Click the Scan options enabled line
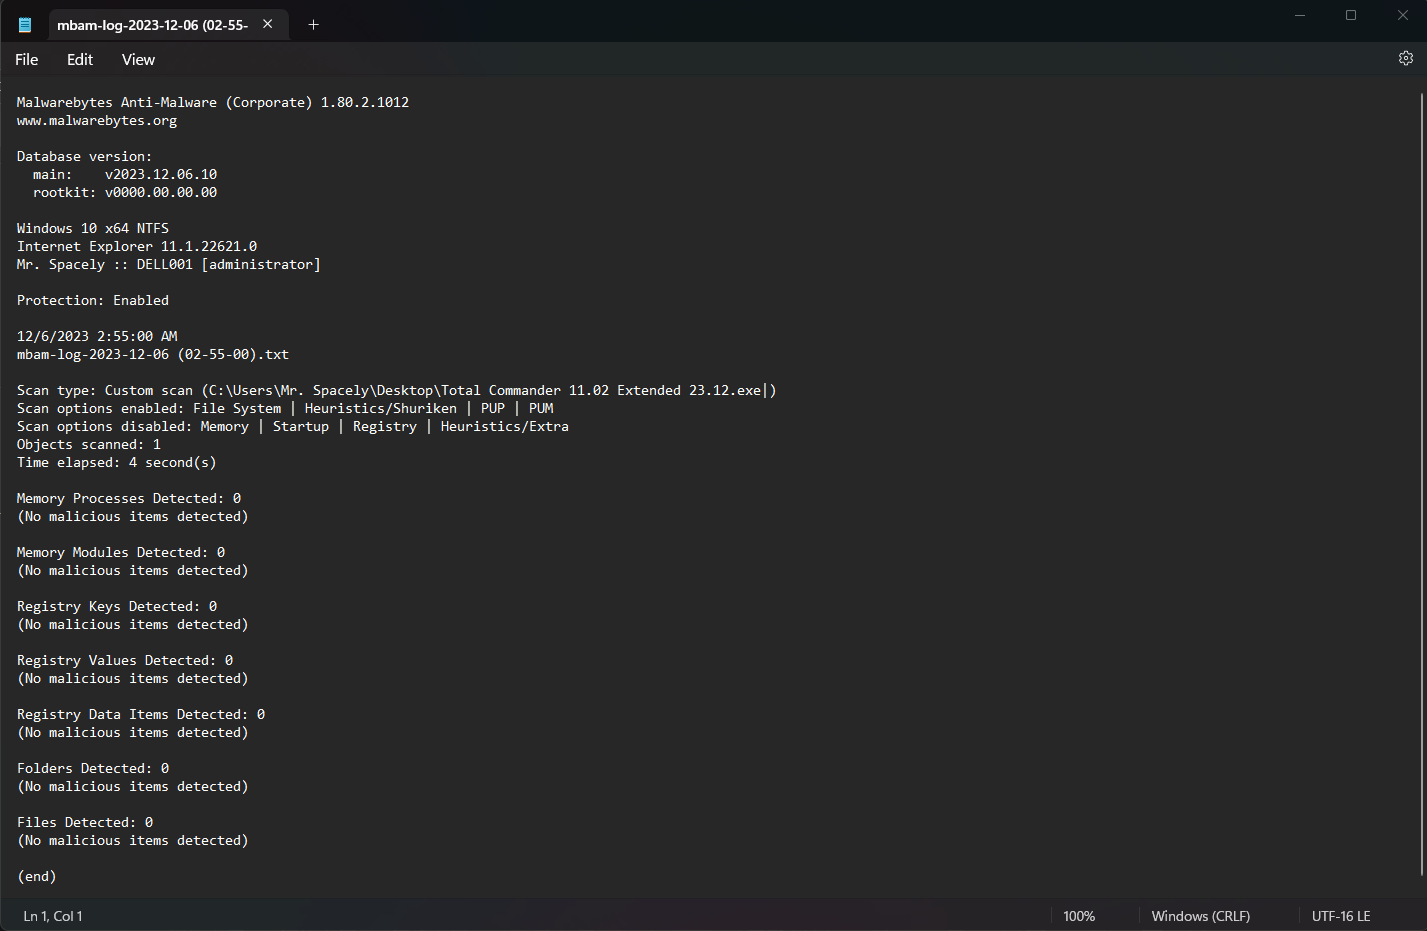1427x931 pixels. 285,408
